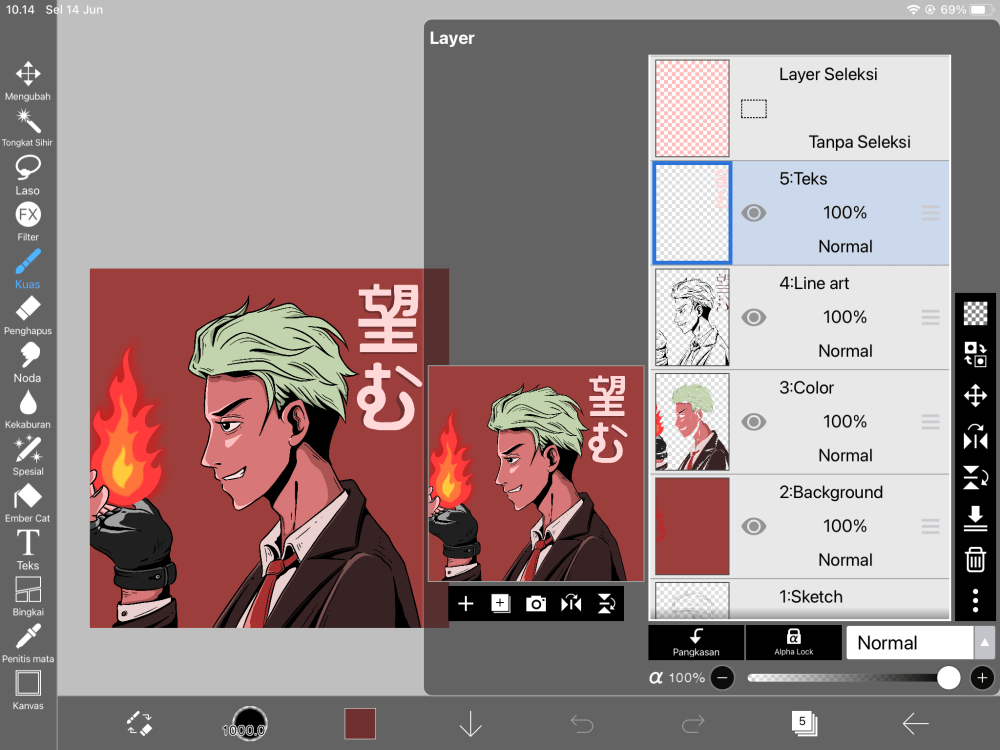
Task: Go back with the left arrow
Action: coord(915,724)
